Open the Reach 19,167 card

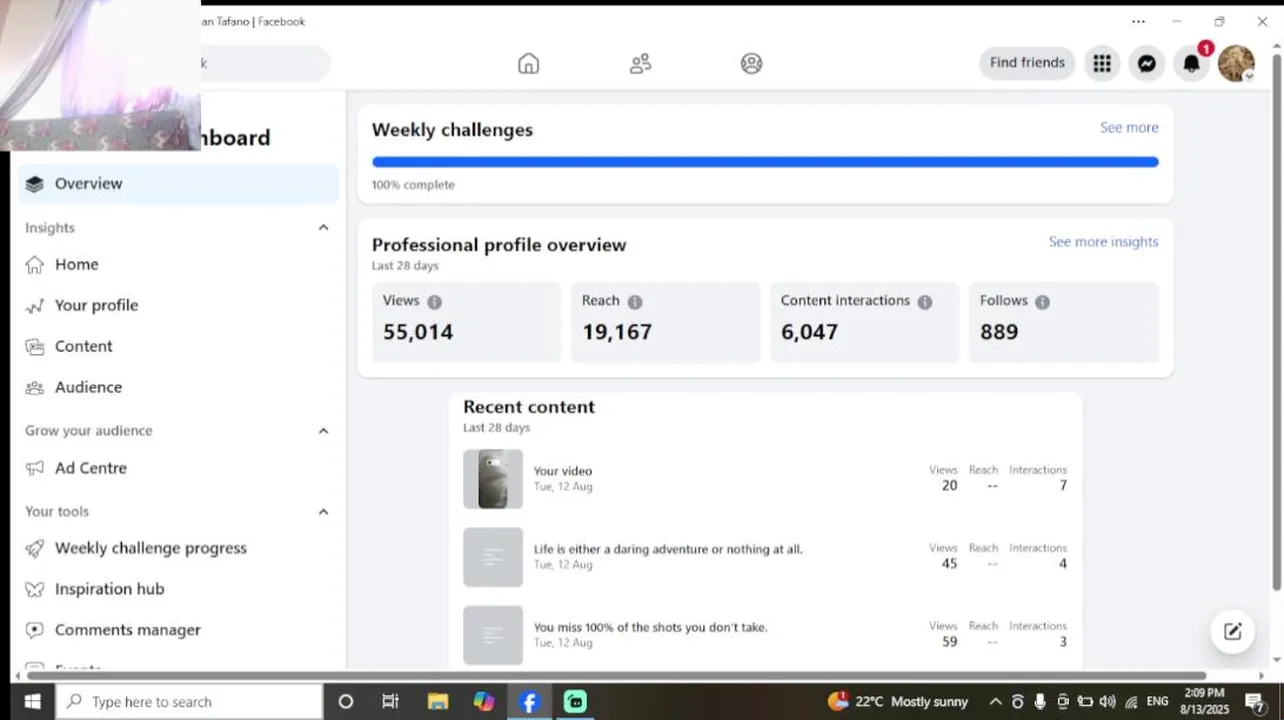click(x=665, y=322)
